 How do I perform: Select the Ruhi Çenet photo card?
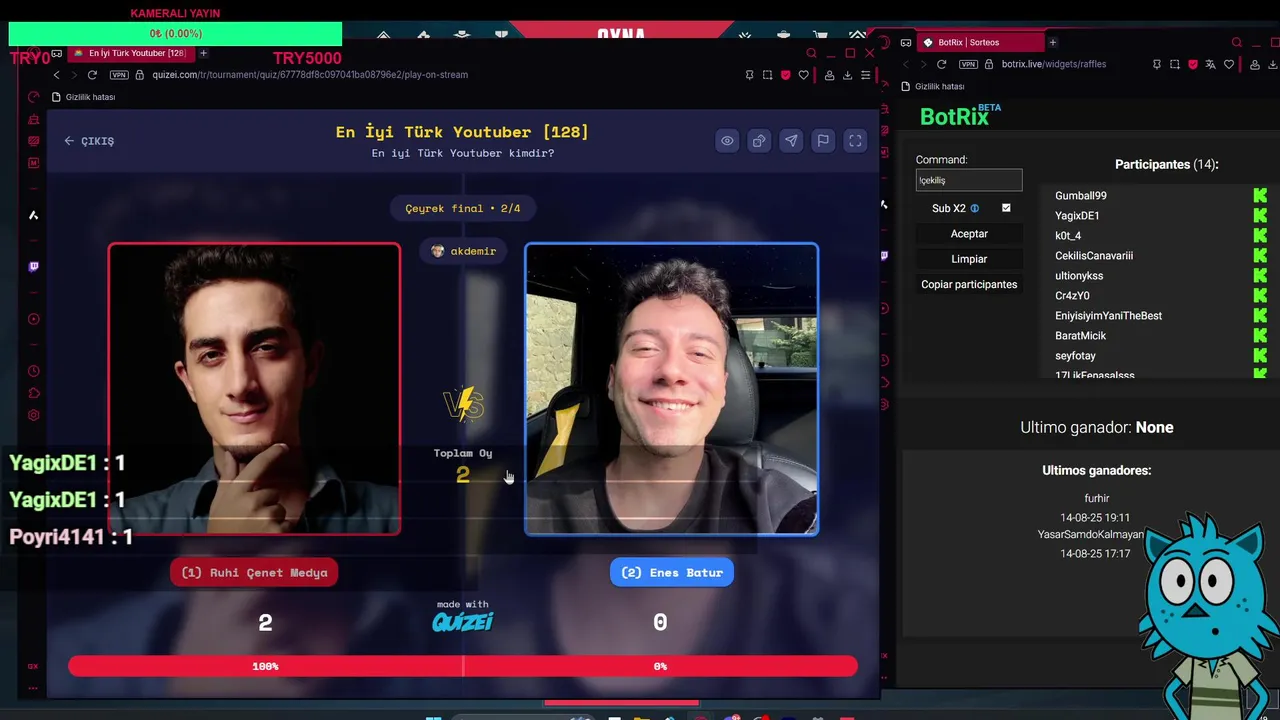(254, 389)
